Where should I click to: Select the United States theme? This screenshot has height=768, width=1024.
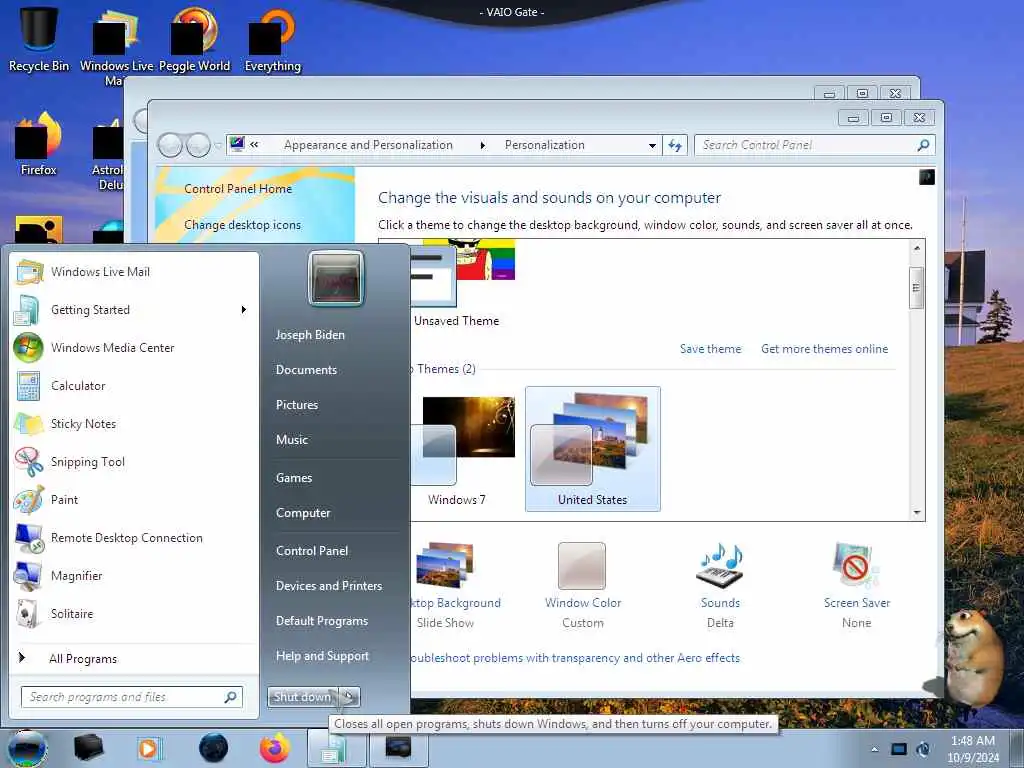(x=592, y=449)
